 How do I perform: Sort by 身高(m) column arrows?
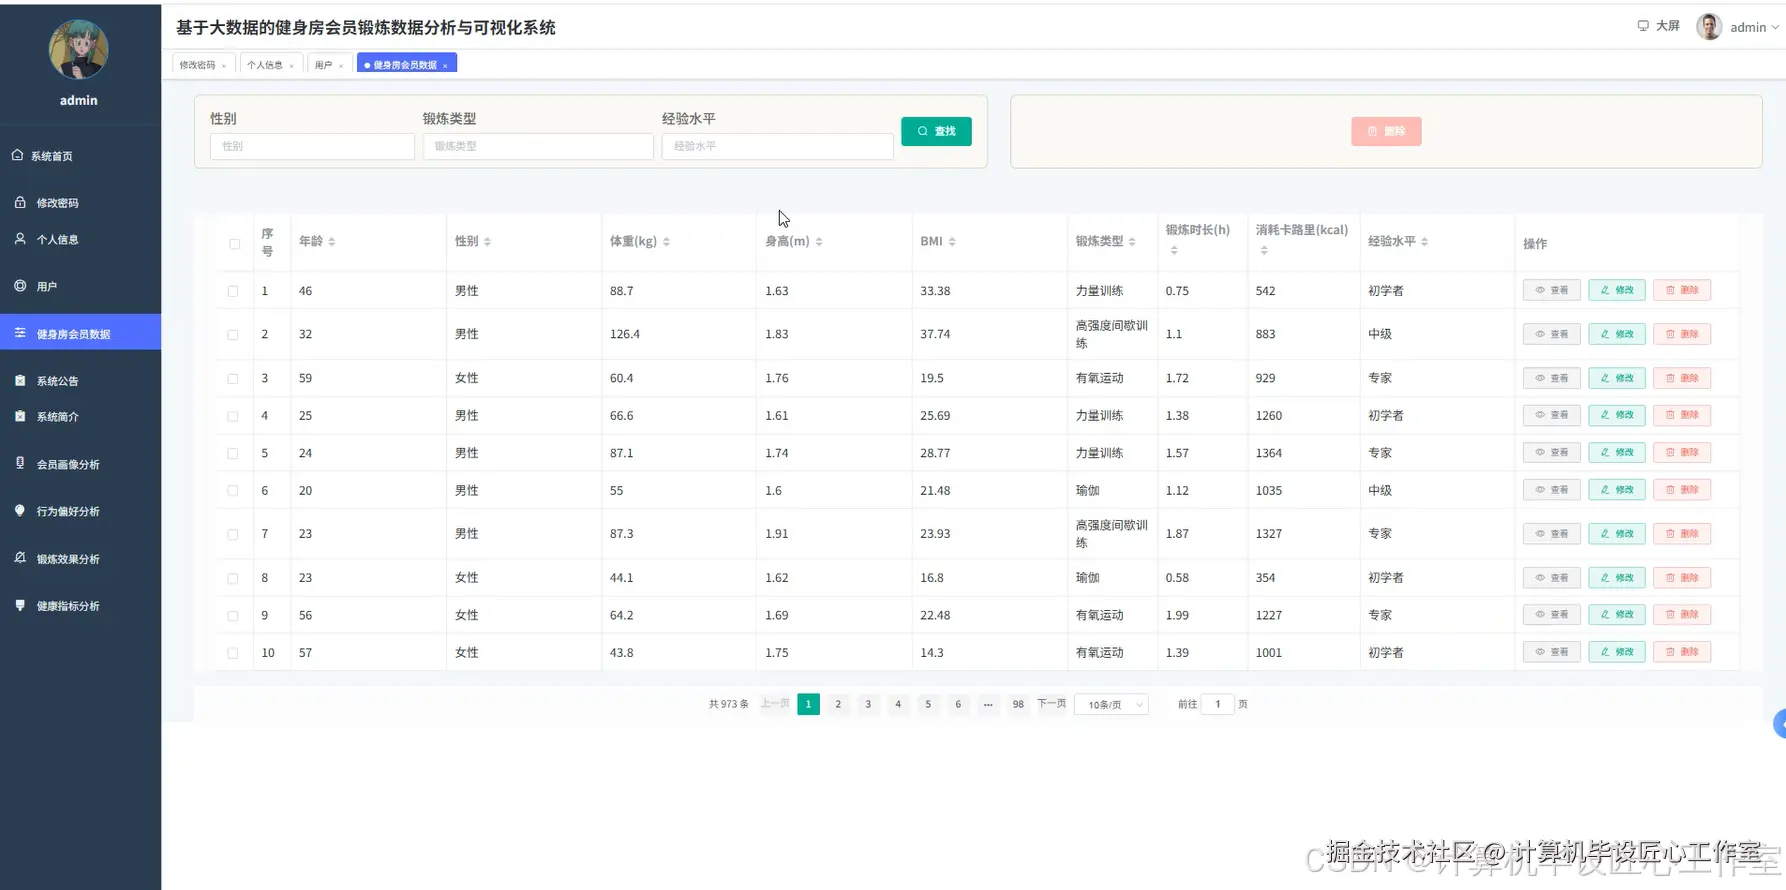tap(819, 242)
